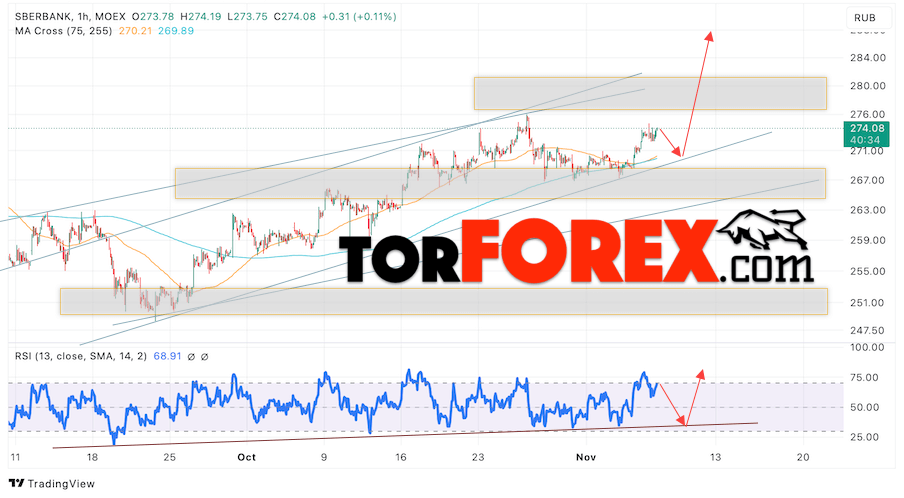The width and height of the screenshot is (904, 498).
Task: Click the orange MA value 270.21
Action: tap(135, 31)
